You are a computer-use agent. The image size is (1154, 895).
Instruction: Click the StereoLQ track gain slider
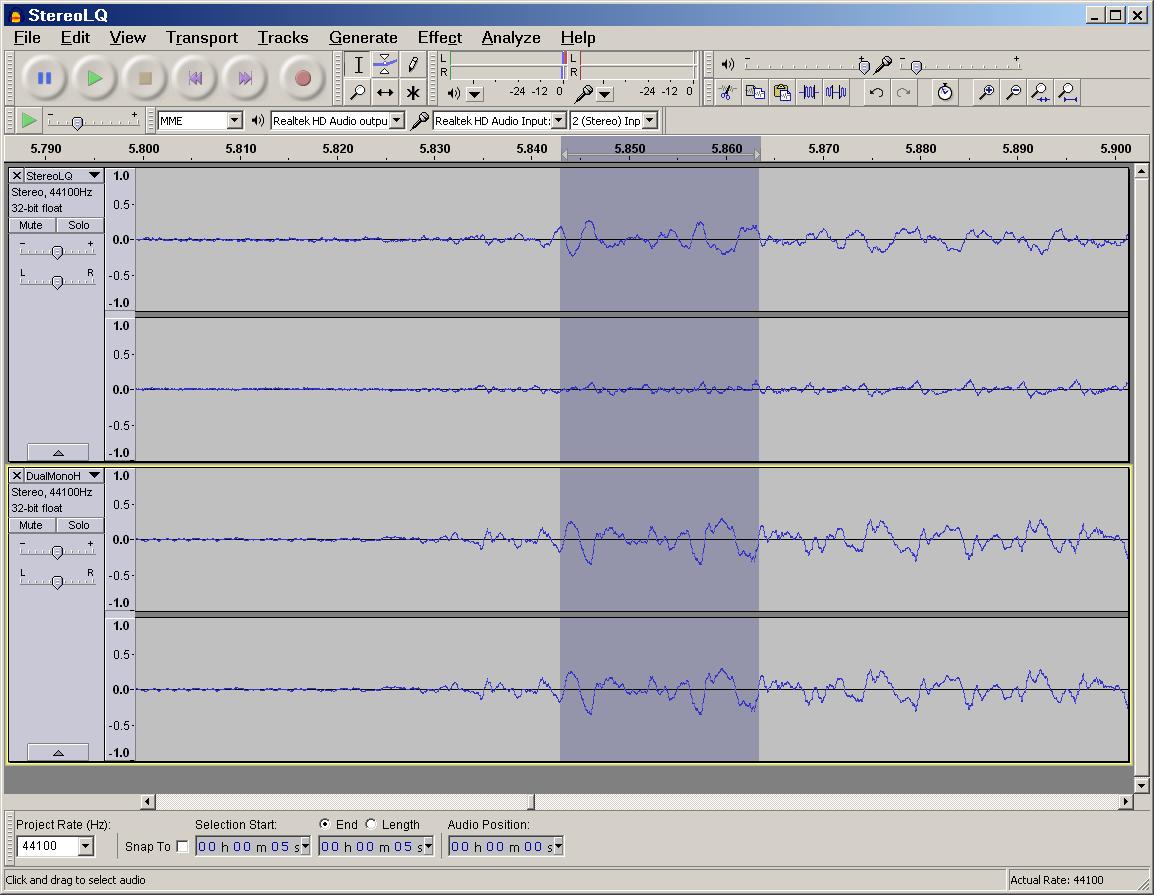[x=57, y=252]
